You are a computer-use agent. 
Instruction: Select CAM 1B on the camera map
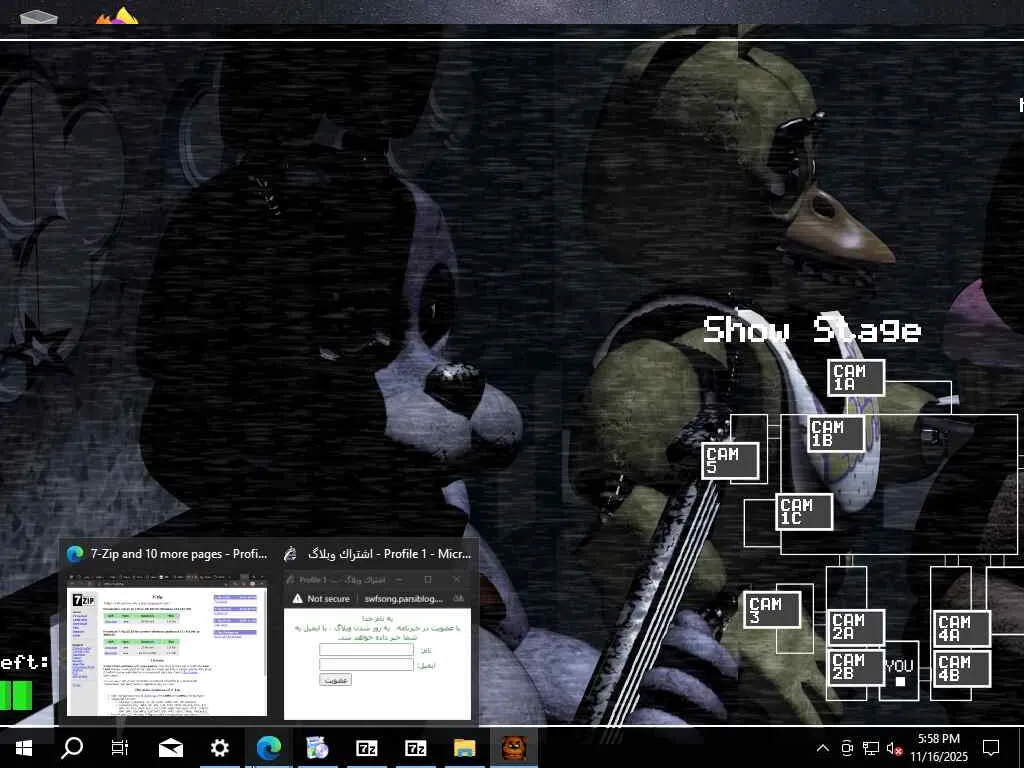click(x=836, y=434)
